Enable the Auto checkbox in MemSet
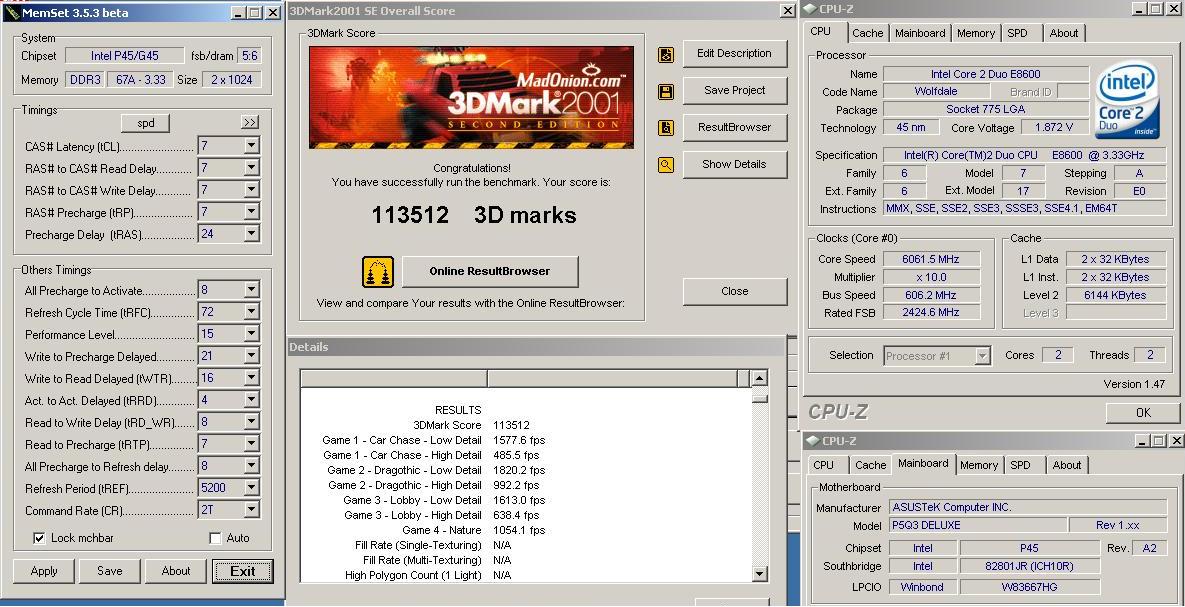 click(x=215, y=538)
